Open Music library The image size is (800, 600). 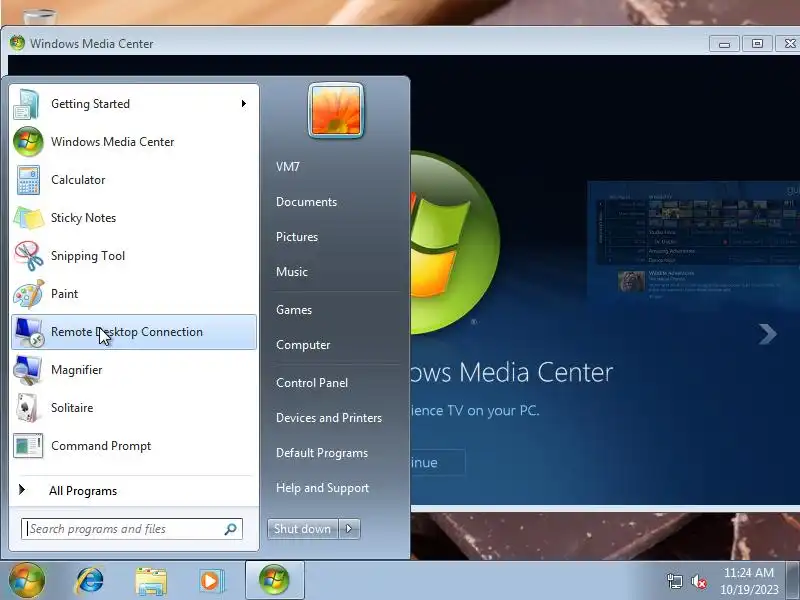coord(292,272)
